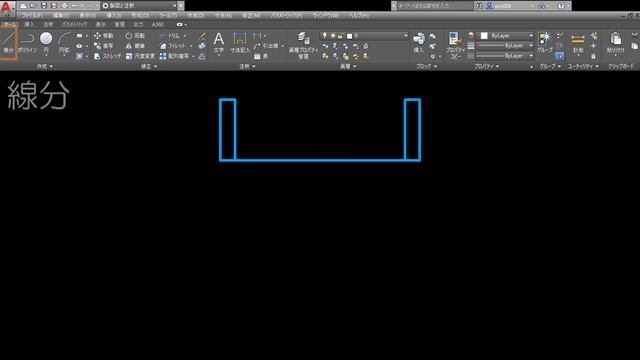
Task: Switch to the 出力 ribbon tab
Action: pos(138,24)
